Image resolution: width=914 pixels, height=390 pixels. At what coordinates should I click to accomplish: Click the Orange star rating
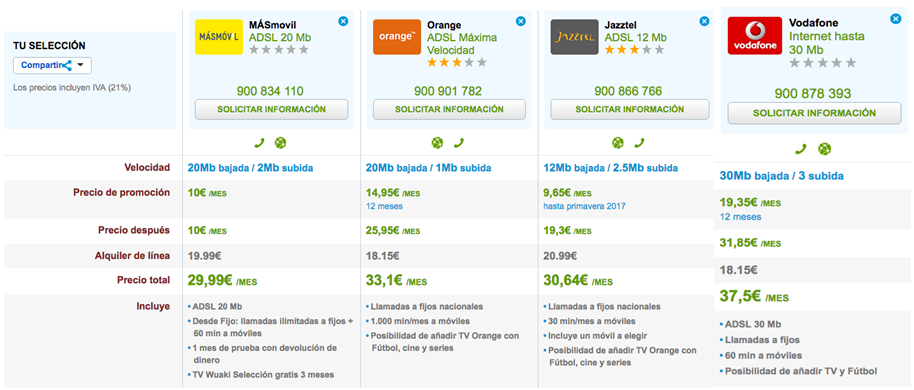[456, 62]
